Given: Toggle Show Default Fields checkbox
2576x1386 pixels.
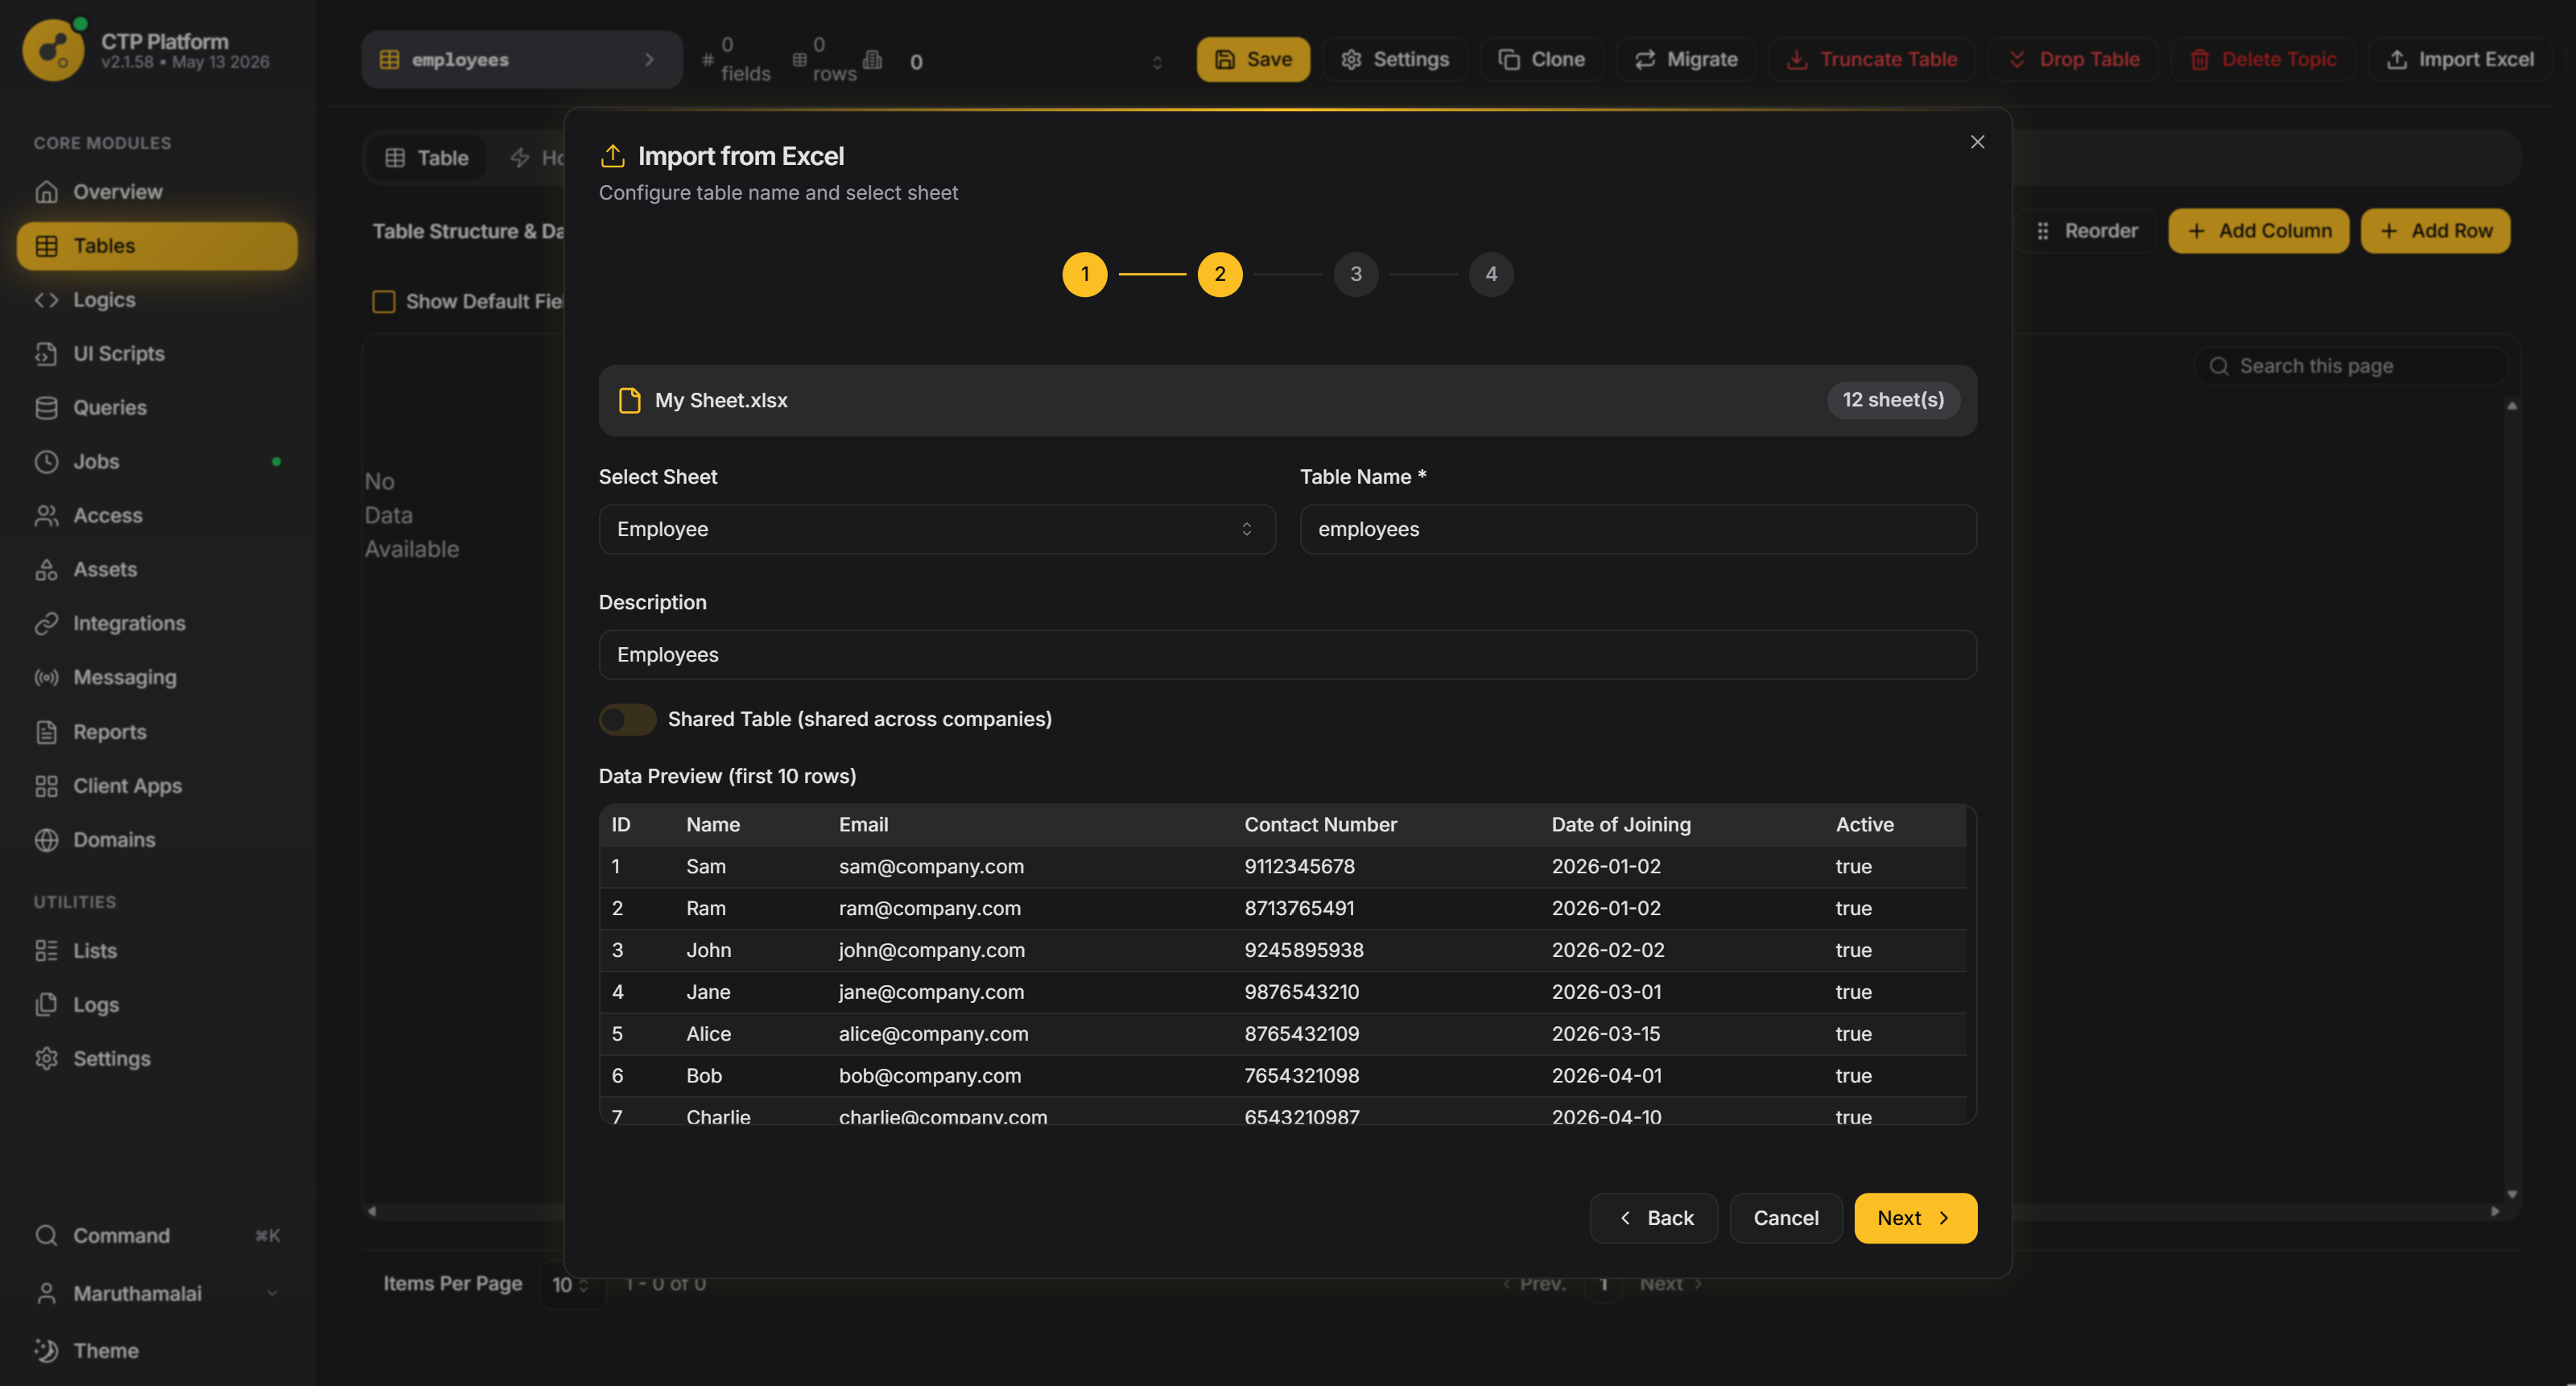Looking at the screenshot, I should point(383,301).
